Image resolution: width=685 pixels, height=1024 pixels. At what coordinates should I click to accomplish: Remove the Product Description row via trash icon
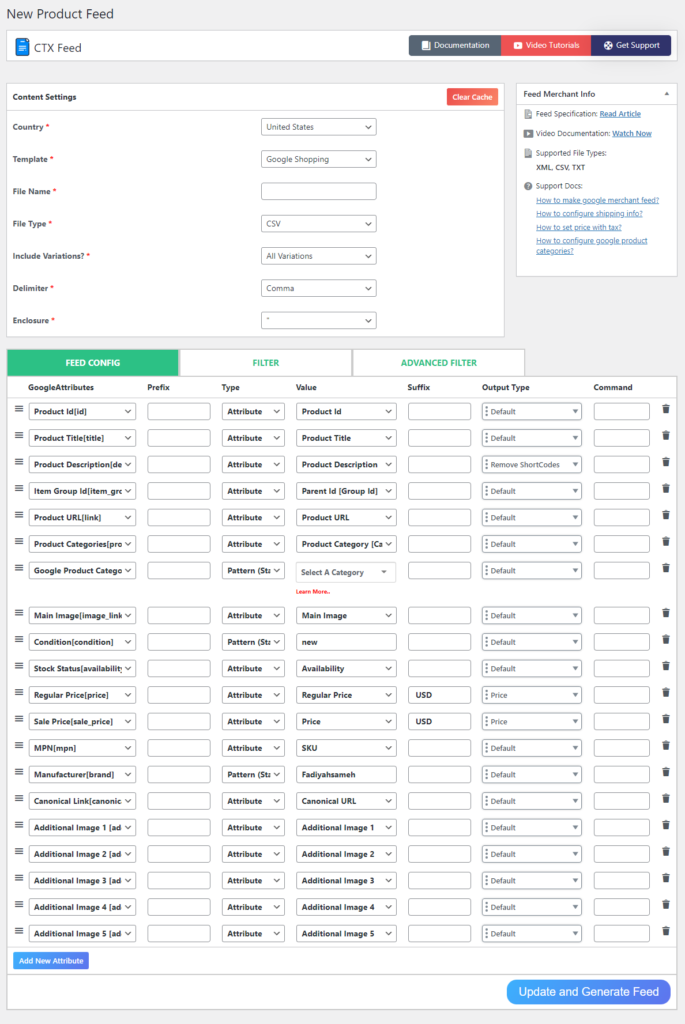pyautogui.click(x=665, y=462)
